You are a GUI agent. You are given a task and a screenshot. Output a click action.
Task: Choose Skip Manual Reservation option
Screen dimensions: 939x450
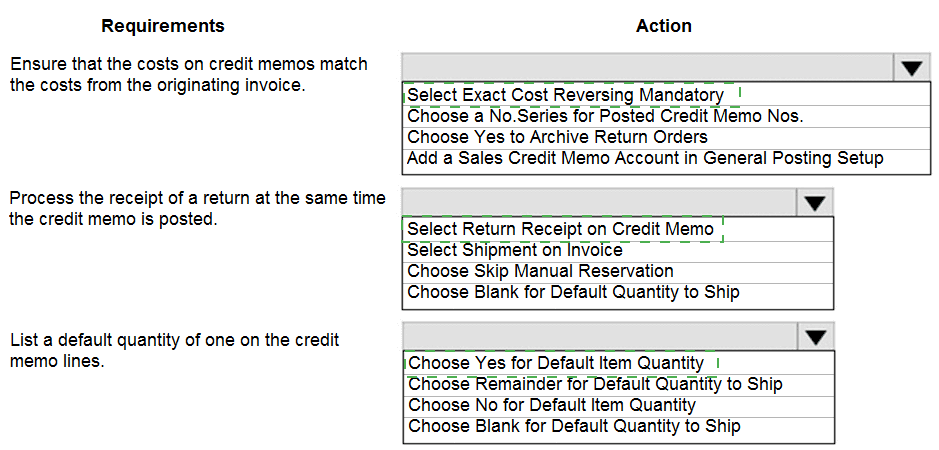540,271
